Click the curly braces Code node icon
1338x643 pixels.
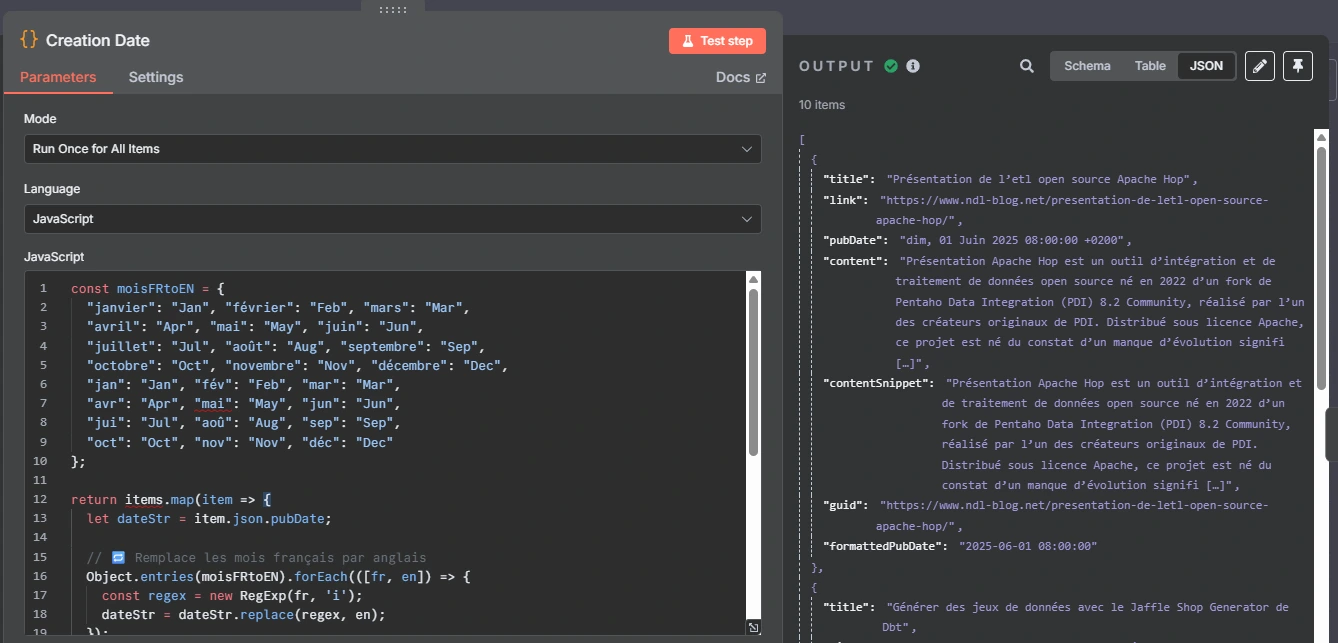pos(29,40)
